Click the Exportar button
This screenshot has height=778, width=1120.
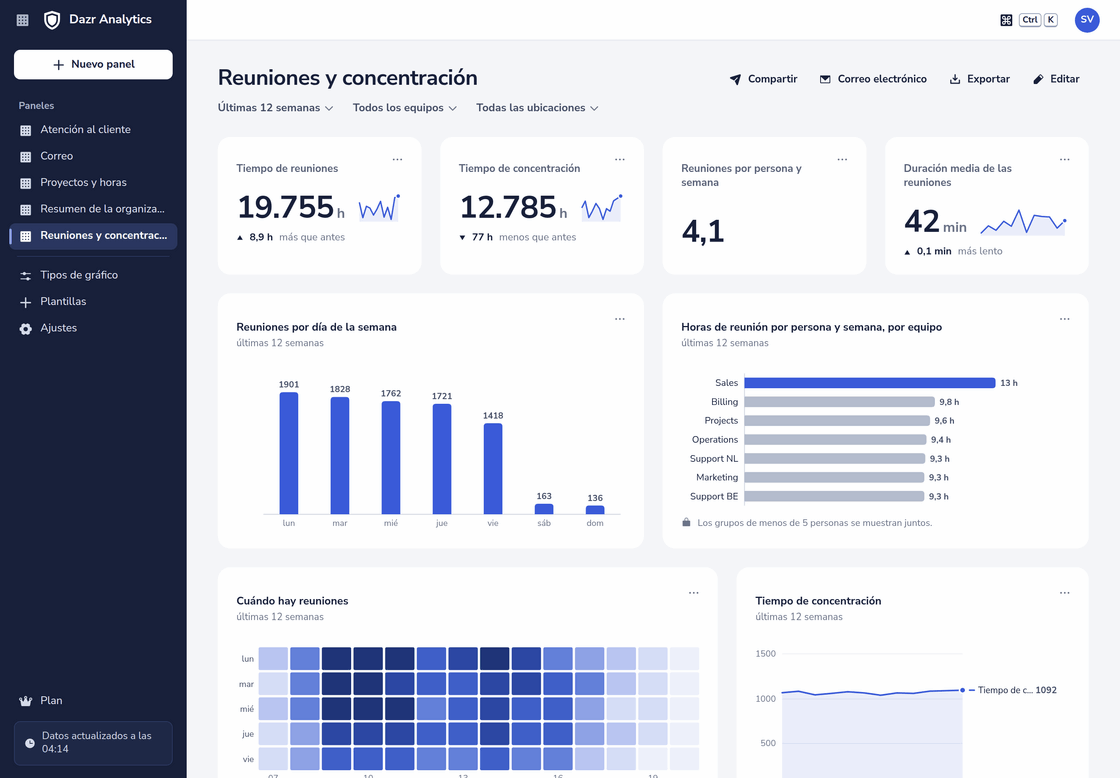(x=979, y=79)
